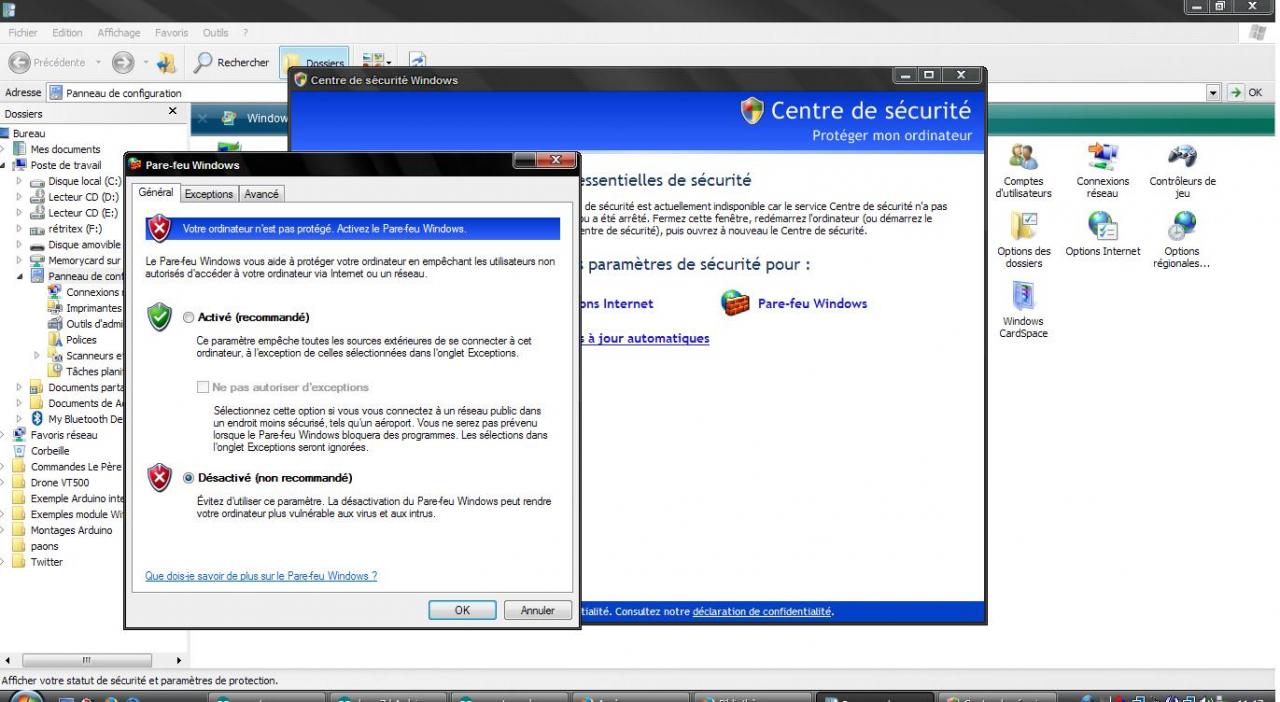Open the Favoris menu
This screenshot has height=702, width=1280.
[x=172, y=33]
